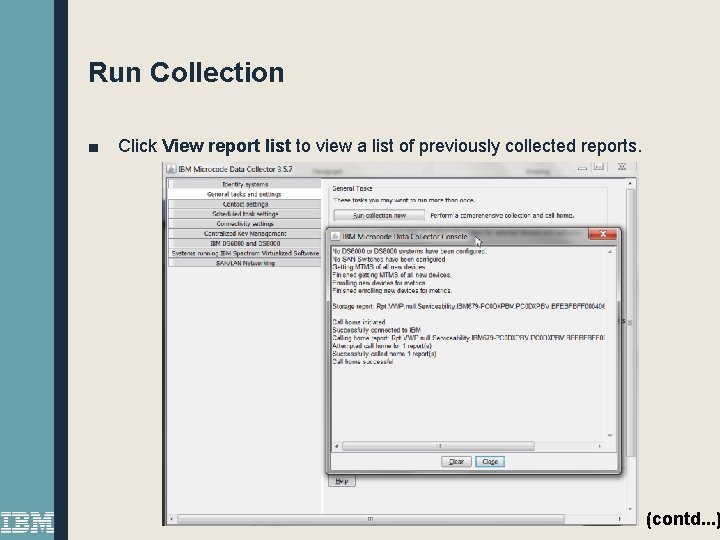Click 'Call home successful' console line

click(x=363, y=361)
